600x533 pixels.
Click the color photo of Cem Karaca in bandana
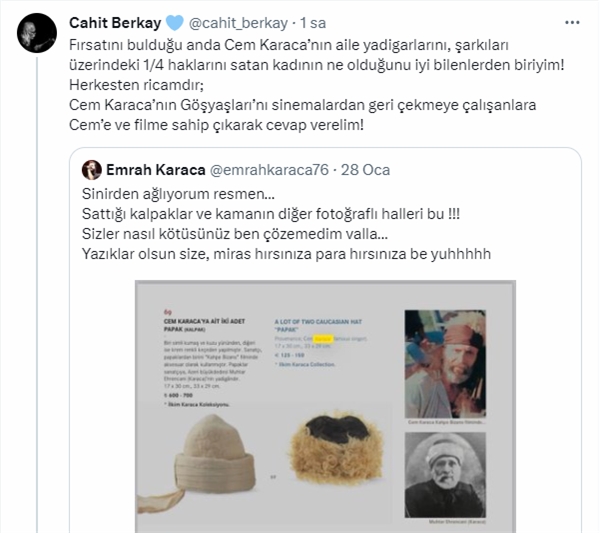[445, 364]
